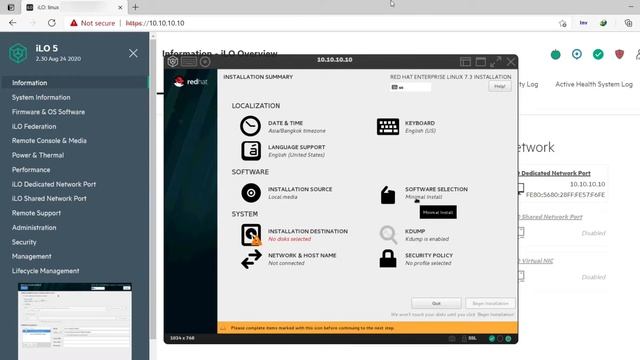Go back in the browser
This screenshot has height=360, width=640.
(x=13, y=23)
